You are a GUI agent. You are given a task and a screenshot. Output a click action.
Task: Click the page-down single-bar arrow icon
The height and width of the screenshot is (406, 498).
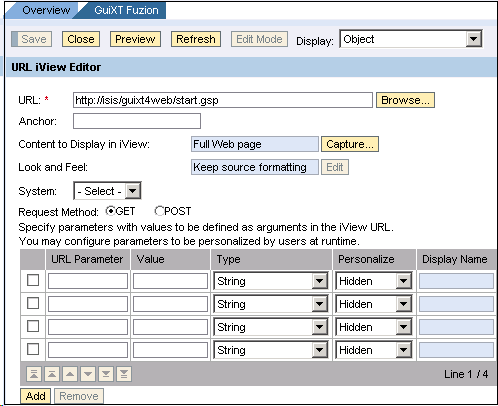tap(106, 374)
